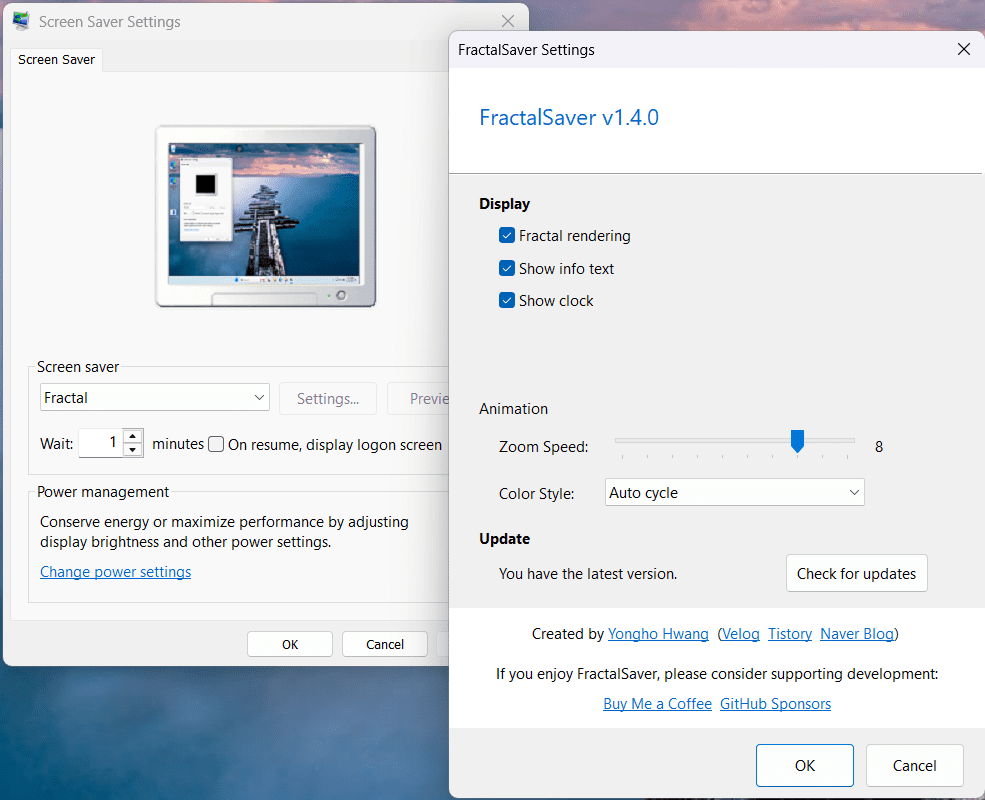Uncheck Fractal rendering checkbox
The width and height of the screenshot is (985, 800).
pos(506,235)
